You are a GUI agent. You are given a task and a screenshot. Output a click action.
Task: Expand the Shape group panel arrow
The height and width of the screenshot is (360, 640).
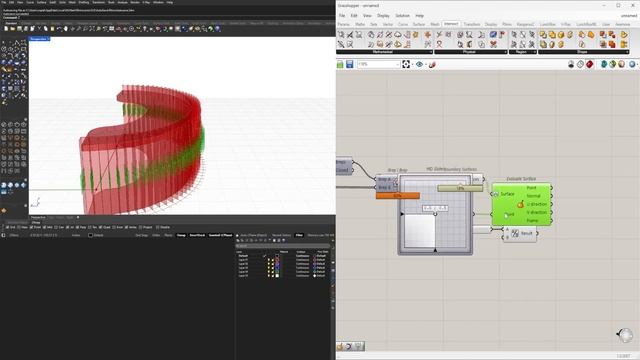click(x=627, y=52)
